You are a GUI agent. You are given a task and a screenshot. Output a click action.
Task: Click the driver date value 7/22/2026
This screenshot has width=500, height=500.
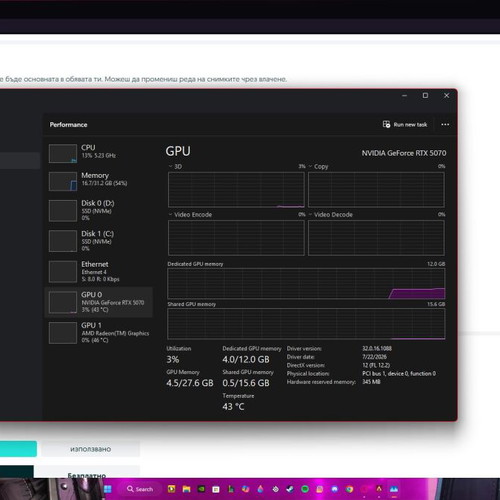point(374,357)
